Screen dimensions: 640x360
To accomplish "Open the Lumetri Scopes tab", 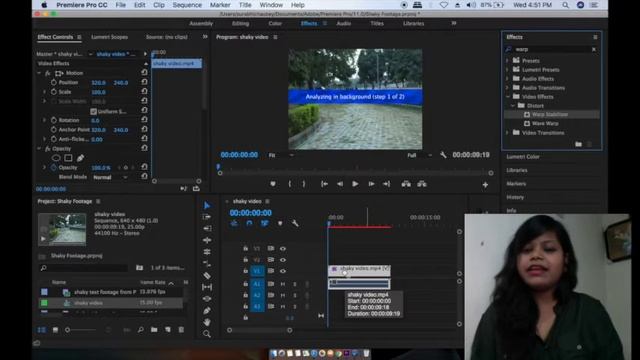I will pyautogui.click(x=109, y=37).
